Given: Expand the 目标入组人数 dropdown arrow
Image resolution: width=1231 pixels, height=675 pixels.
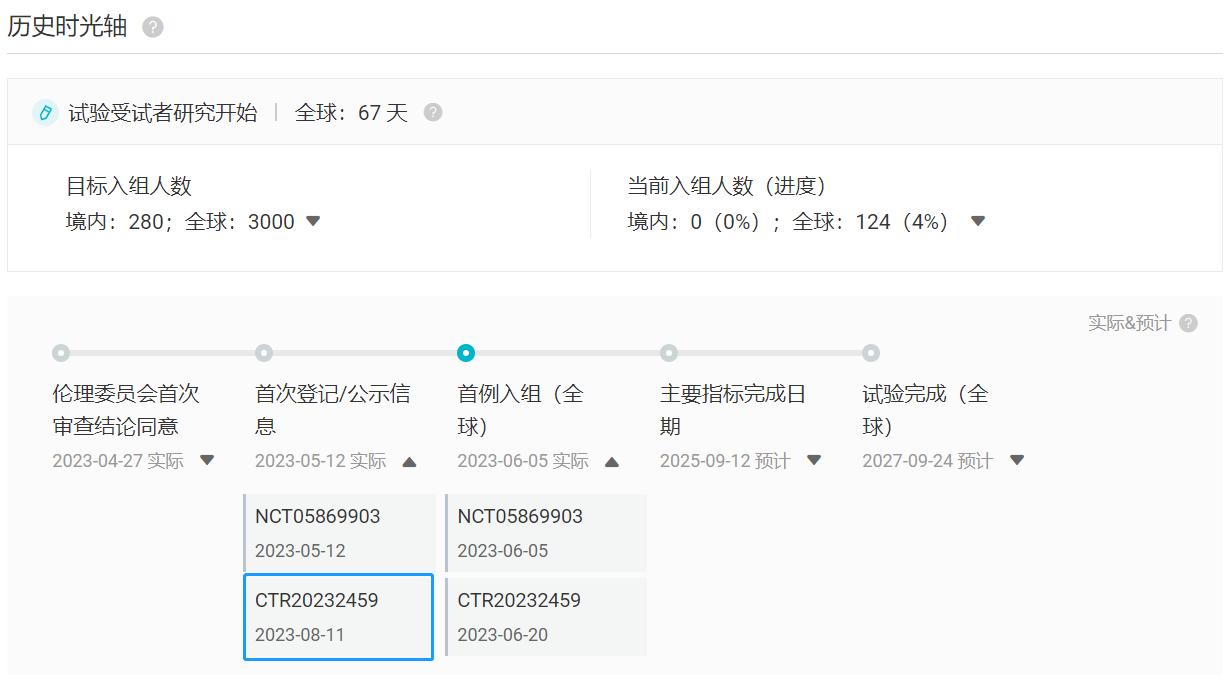Looking at the screenshot, I should pyautogui.click(x=313, y=221).
